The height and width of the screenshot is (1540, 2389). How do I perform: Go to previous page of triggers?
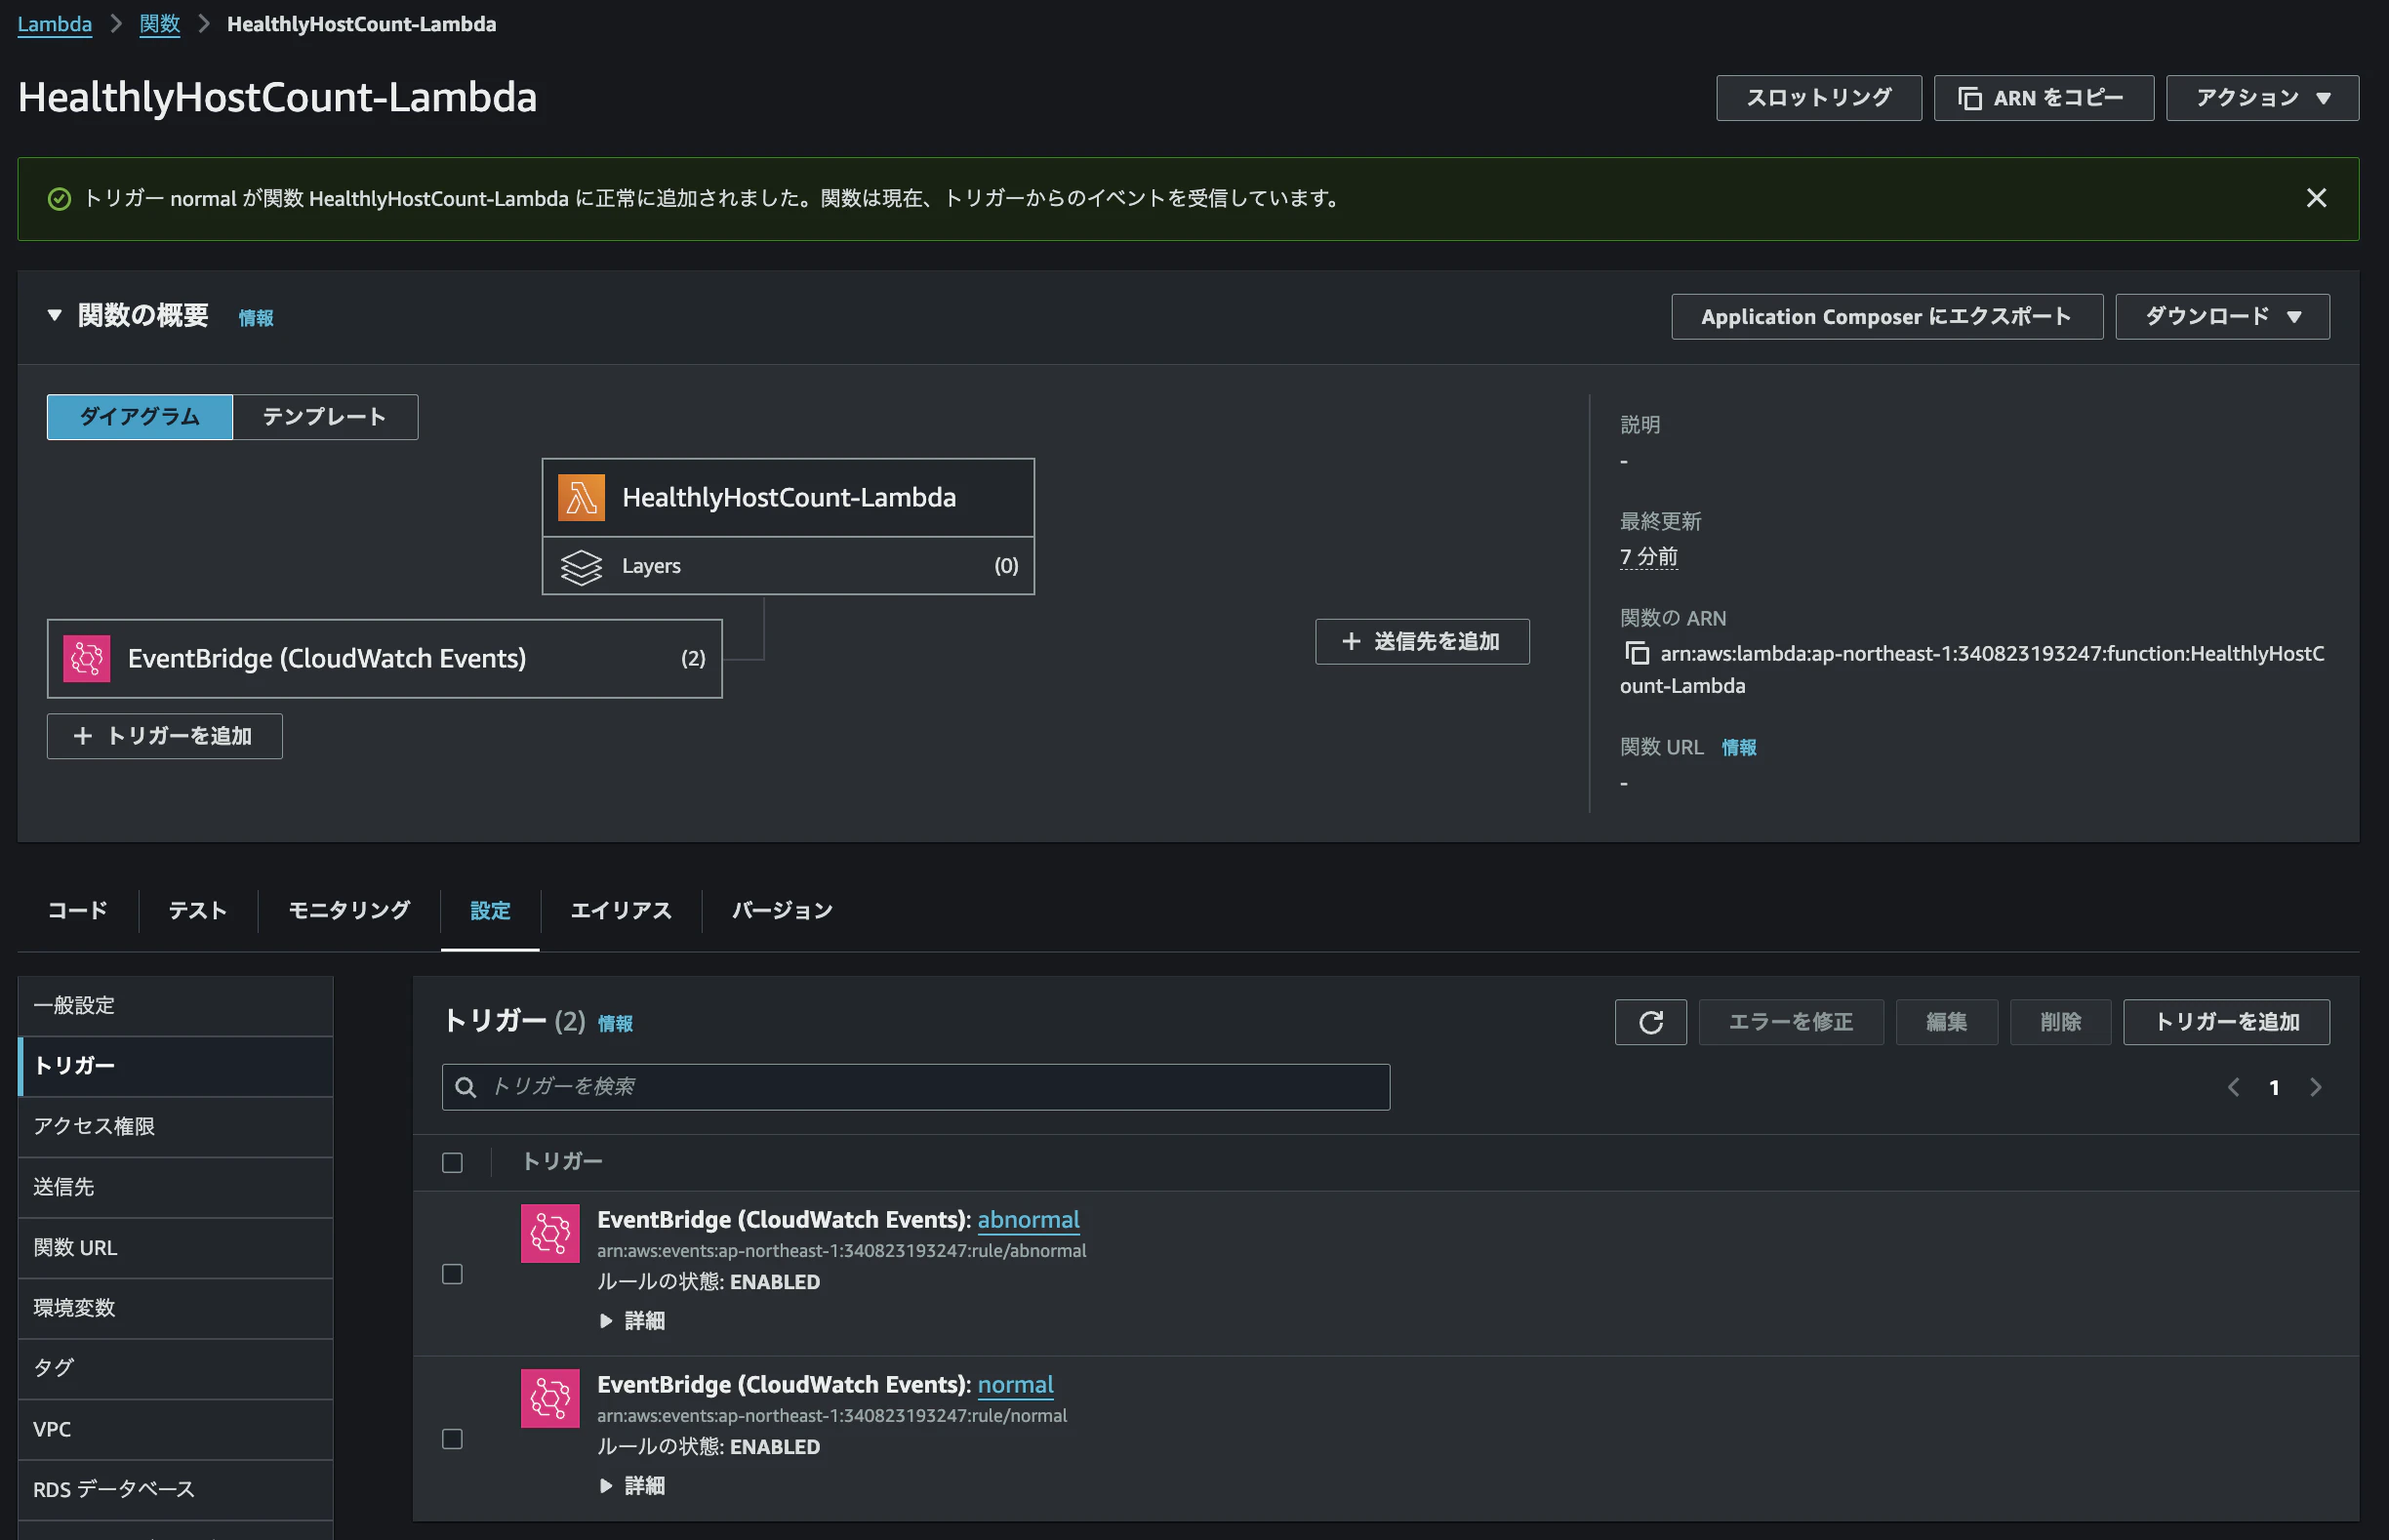point(2233,1087)
